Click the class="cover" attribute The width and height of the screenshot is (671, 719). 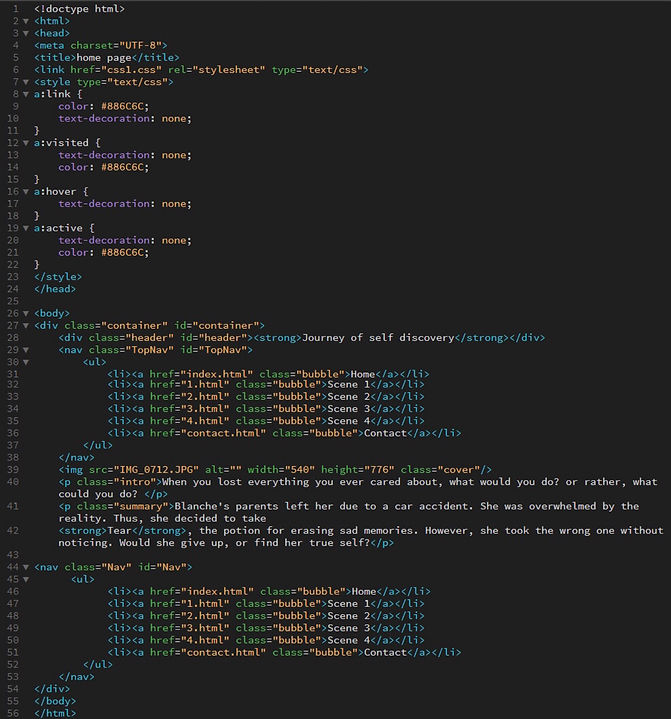(x=440, y=470)
